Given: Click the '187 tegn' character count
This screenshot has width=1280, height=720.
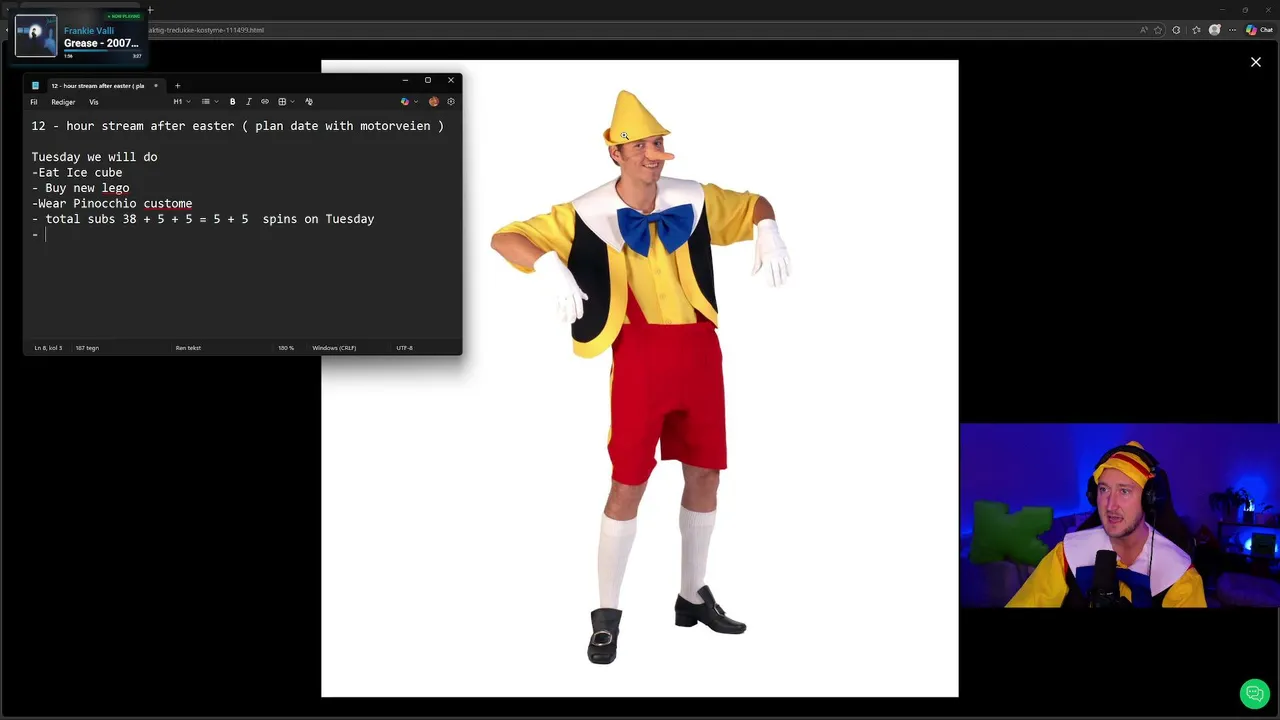Looking at the screenshot, I should point(87,348).
